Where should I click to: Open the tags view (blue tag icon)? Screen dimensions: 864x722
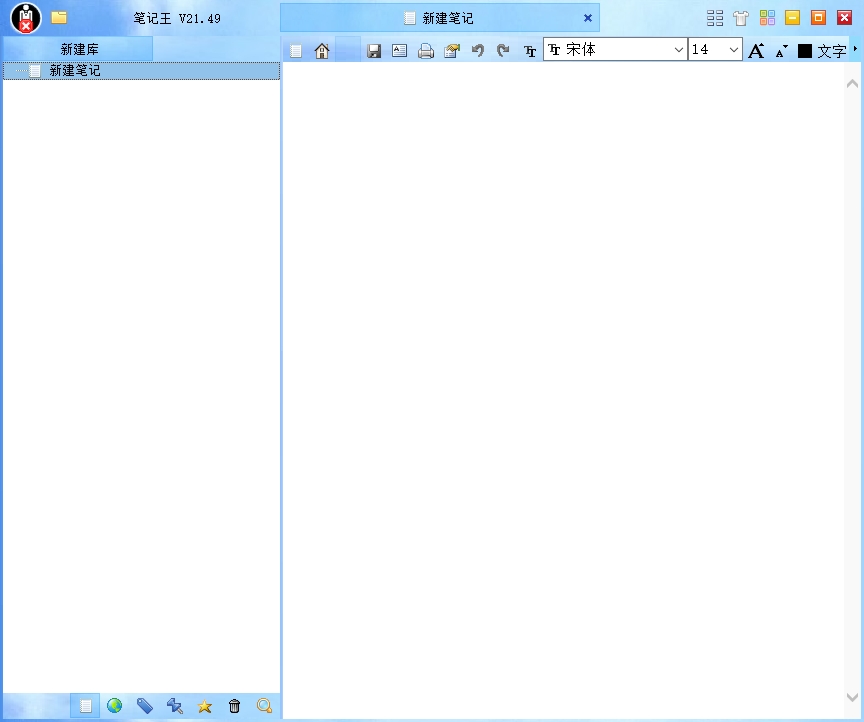(x=145, y=706)
